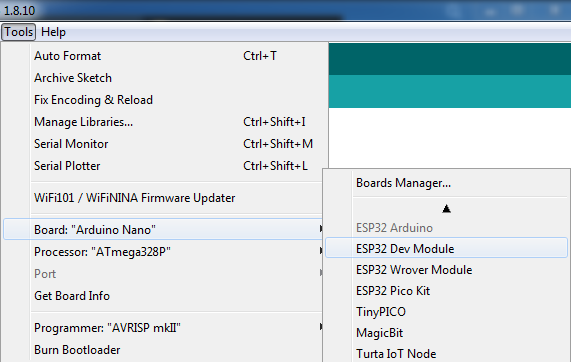The image size is (571, 362).
Task: Choose Archive Sketch
Action: [163, 78]
